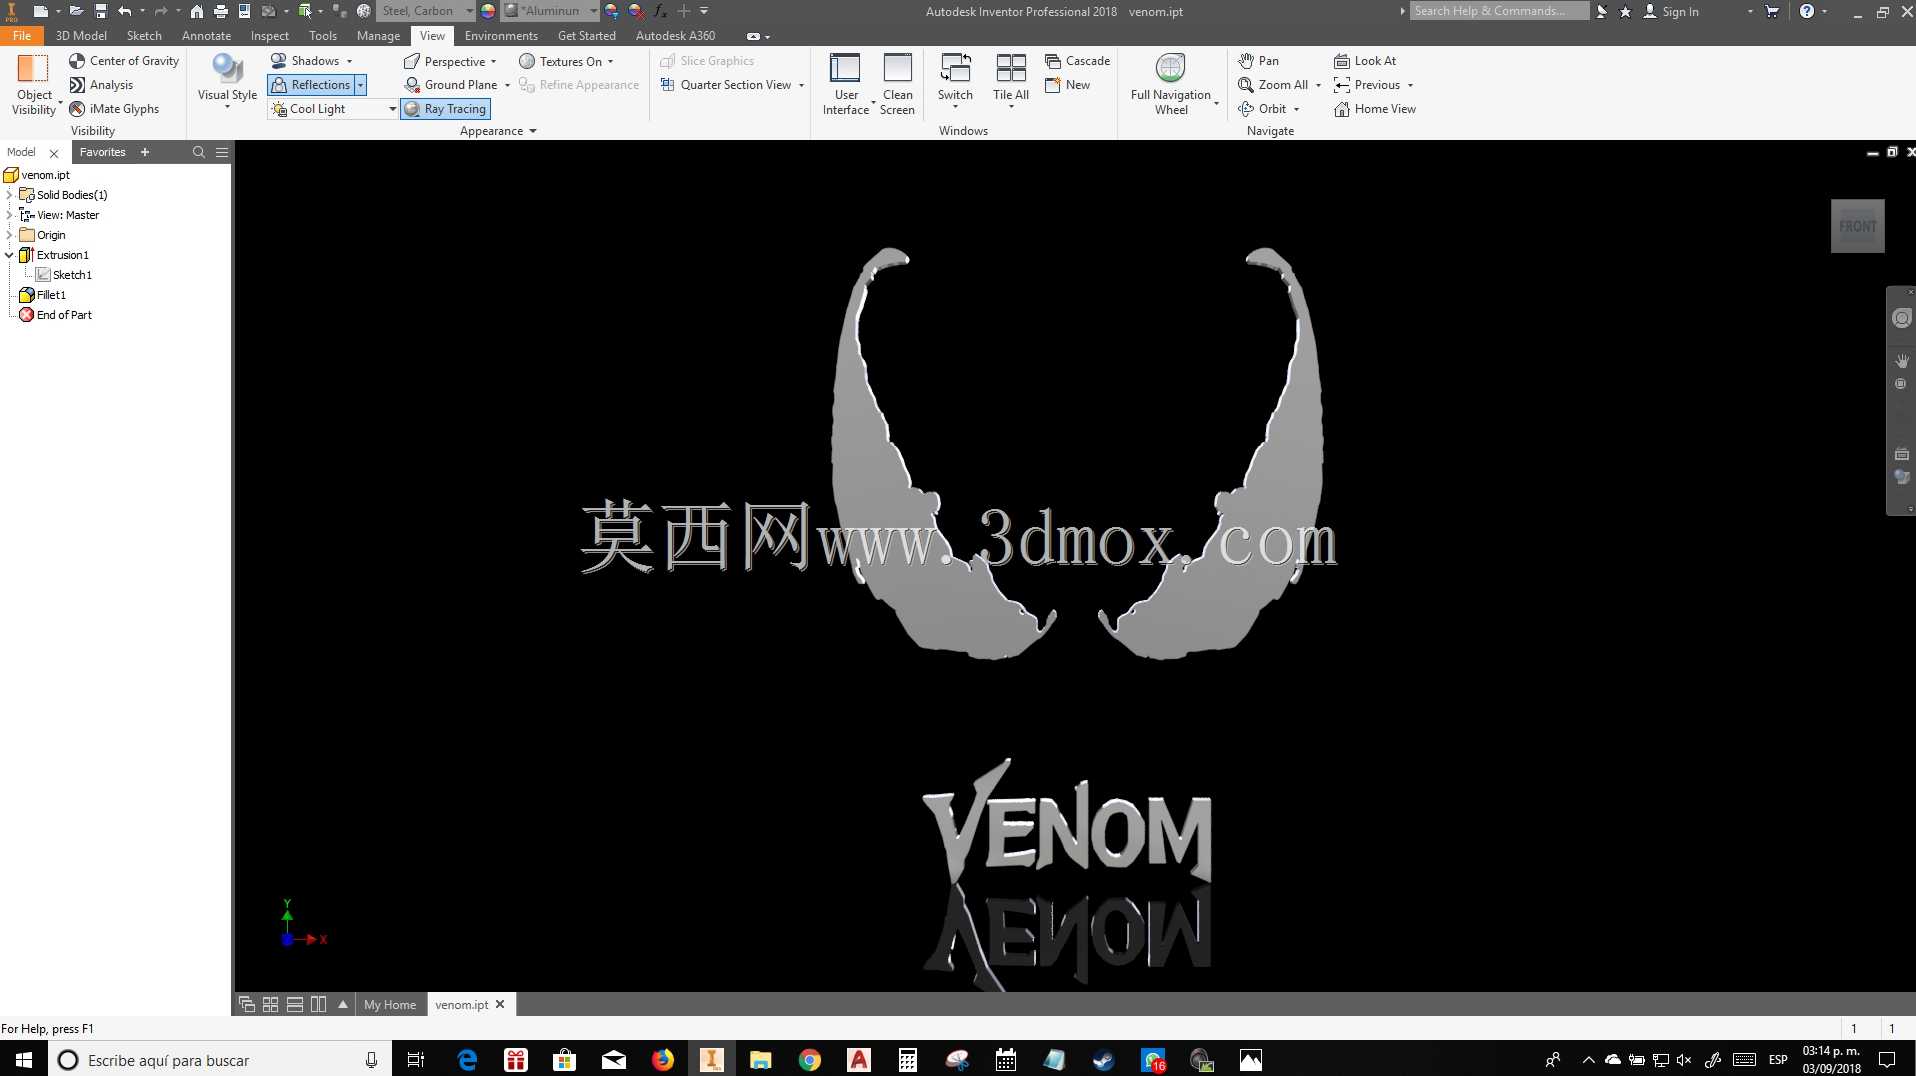The image size is (1916, 1076).
Task: Toggle Reflections on or off
Action: click(311, 85)
